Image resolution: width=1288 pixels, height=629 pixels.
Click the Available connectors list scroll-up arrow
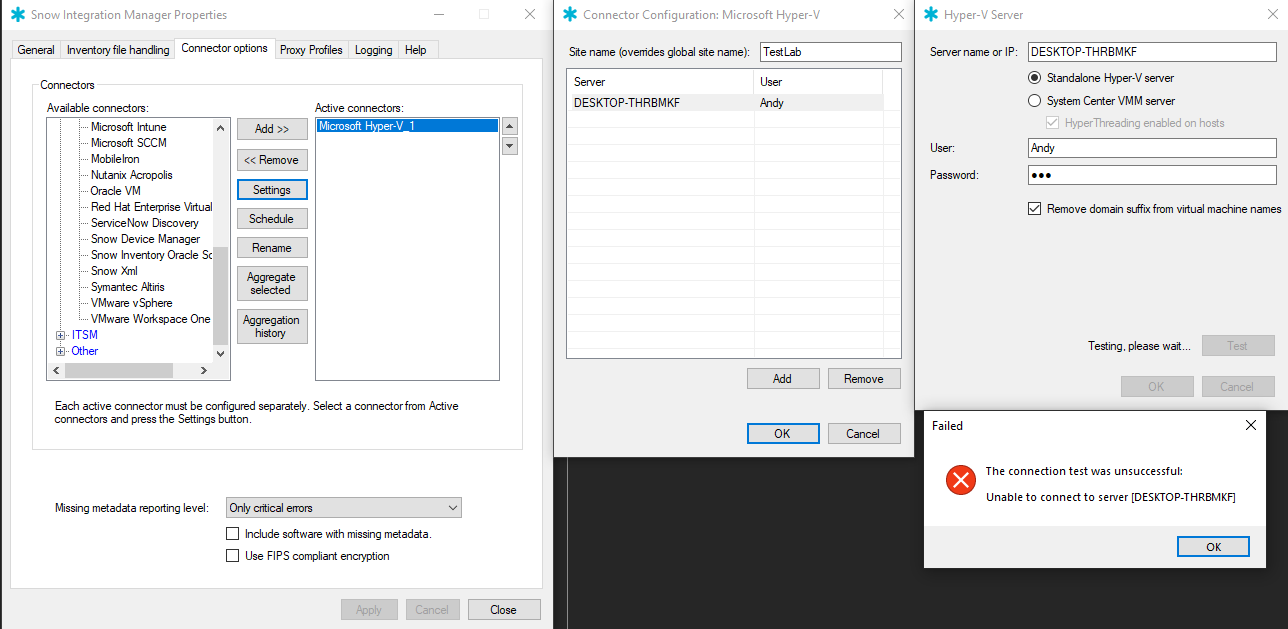221,127
